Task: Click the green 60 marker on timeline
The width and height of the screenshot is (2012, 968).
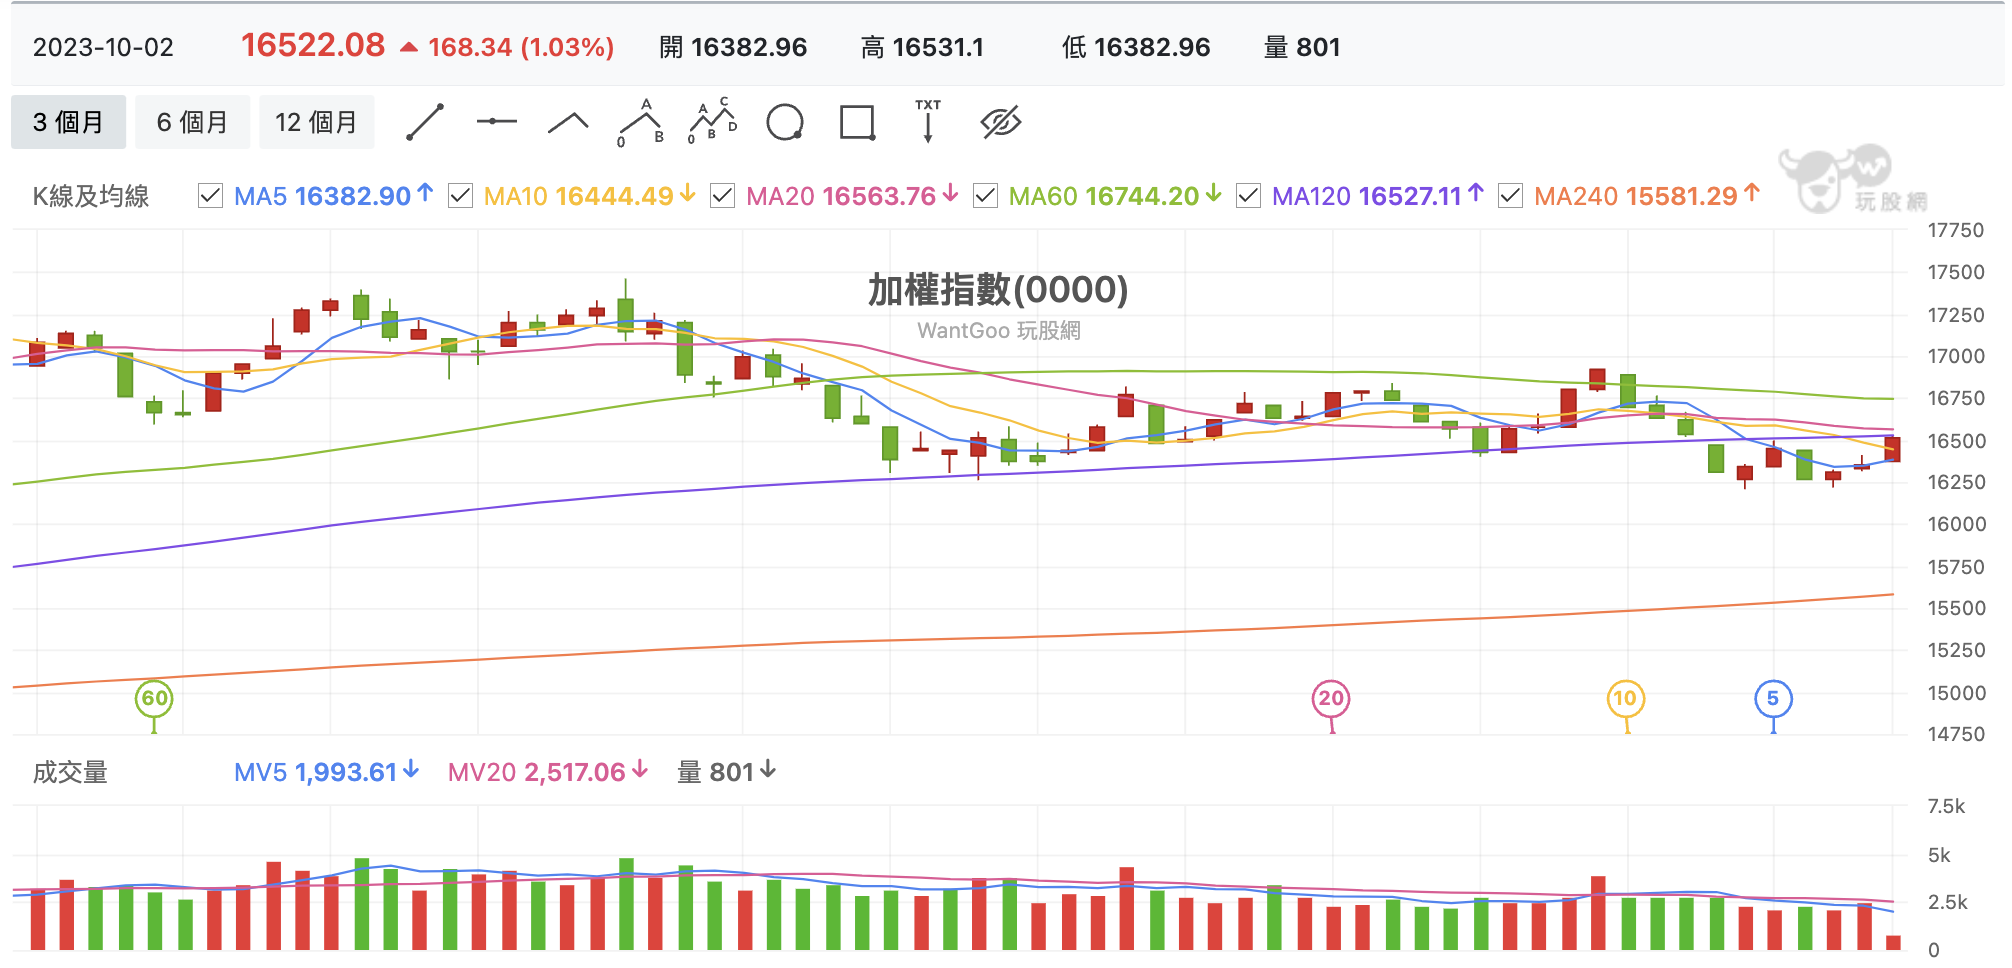Action: point(154,699)
